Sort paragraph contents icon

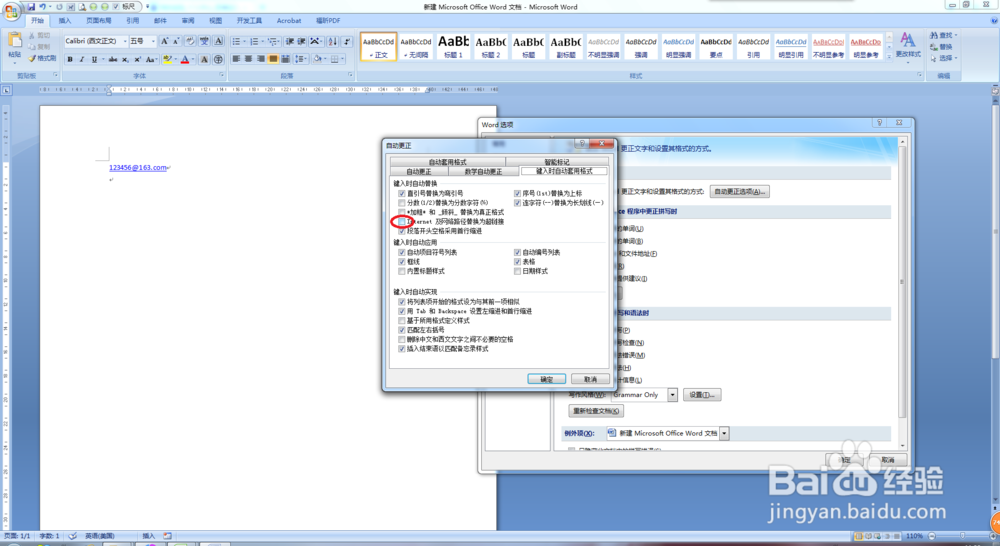[x=332, y=41]
